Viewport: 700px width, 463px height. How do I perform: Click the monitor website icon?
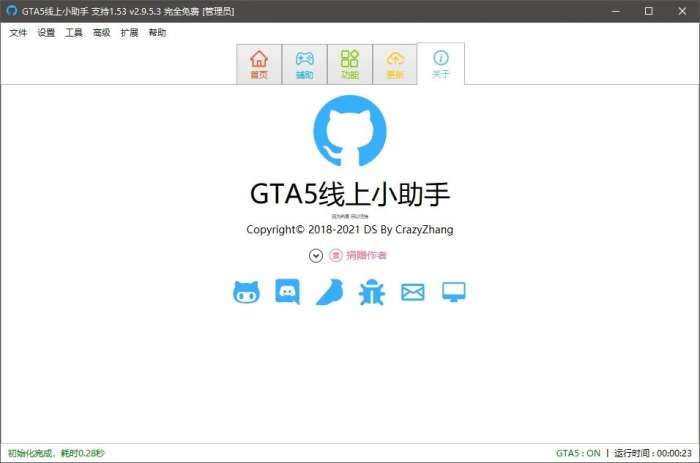pyautogui.click(x=454, y=292)
